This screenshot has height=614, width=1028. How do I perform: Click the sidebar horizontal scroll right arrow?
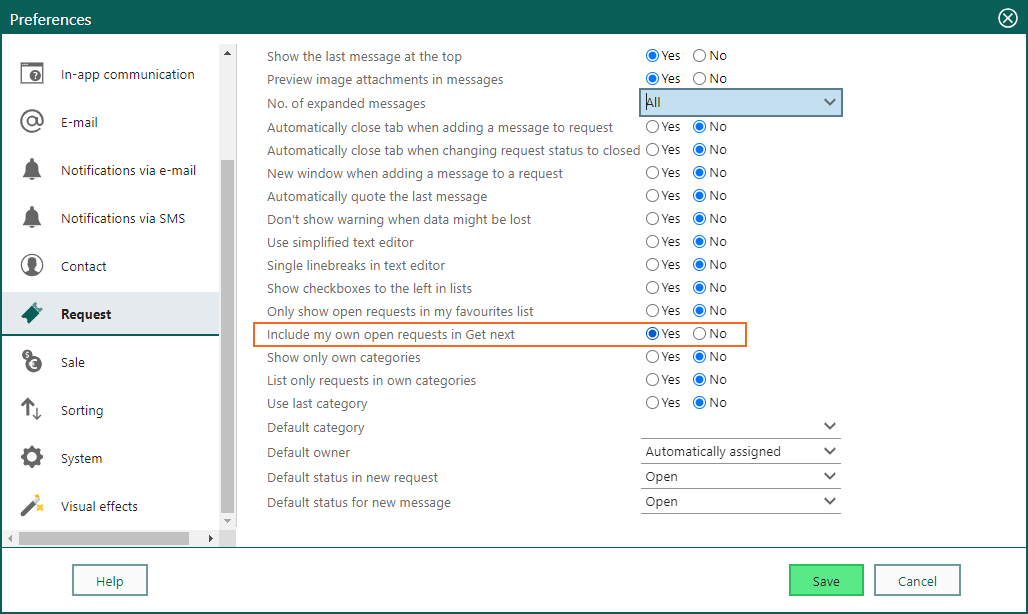coord(210,538)
